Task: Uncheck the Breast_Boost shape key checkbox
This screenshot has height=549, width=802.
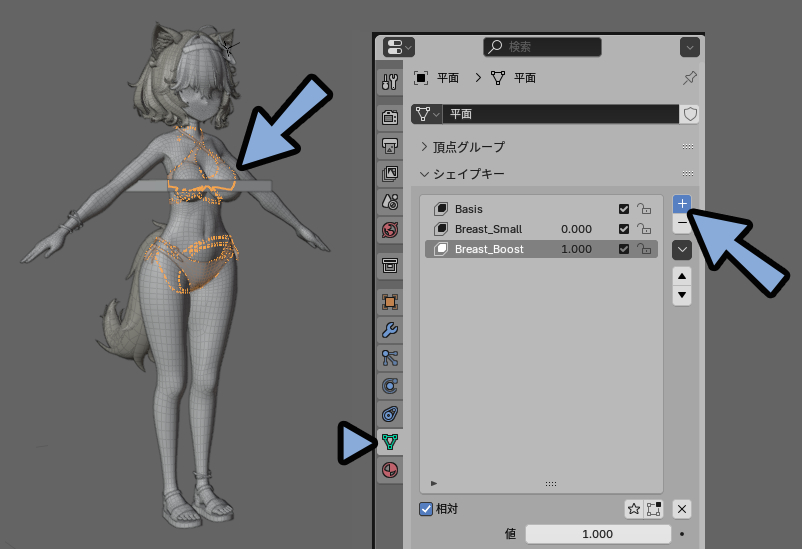Action: 623,249
